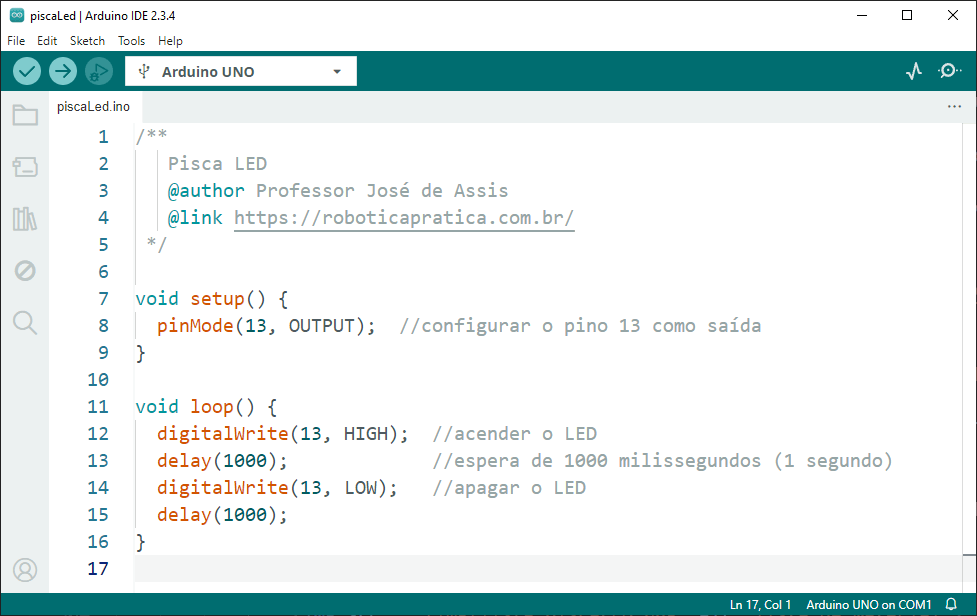Image resolution: width=977 pixels, height=616 pixels.
Task: Upload the sketch with the arrow button
Action: click(x=63, y=72)
